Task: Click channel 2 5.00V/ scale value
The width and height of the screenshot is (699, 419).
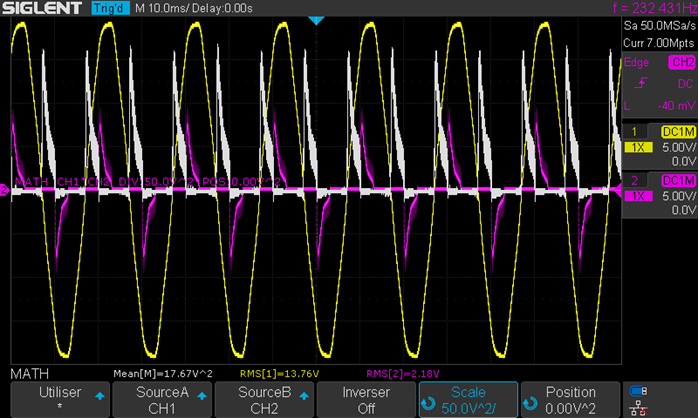Action: tap(679, 196)
